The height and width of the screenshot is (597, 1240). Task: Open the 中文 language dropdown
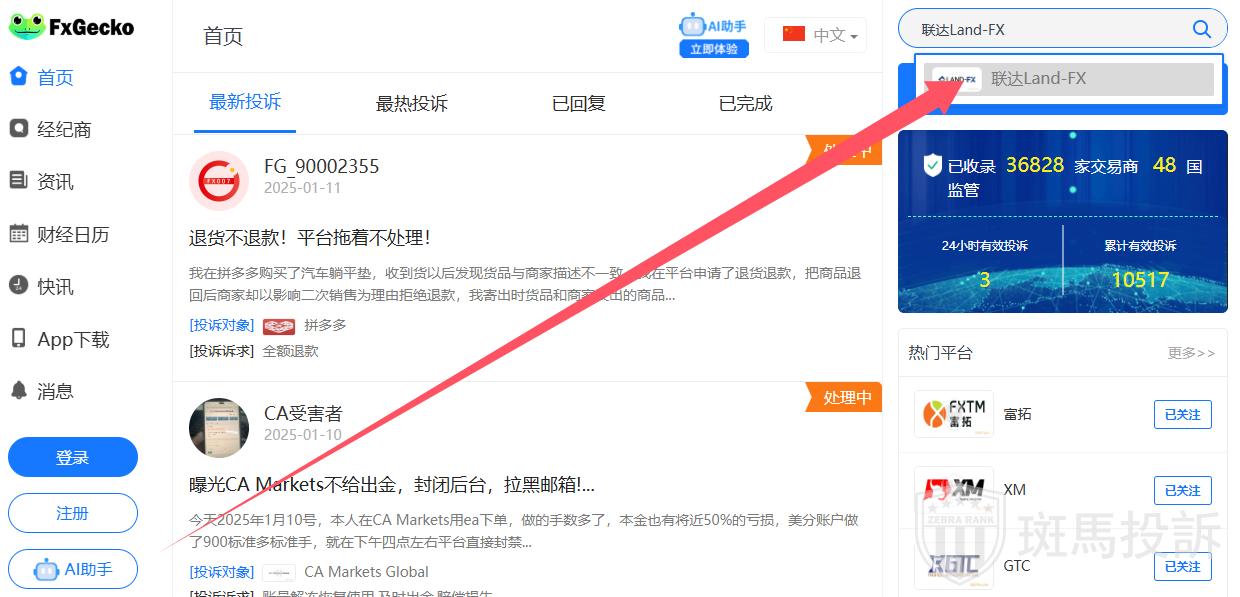point(815,35)
